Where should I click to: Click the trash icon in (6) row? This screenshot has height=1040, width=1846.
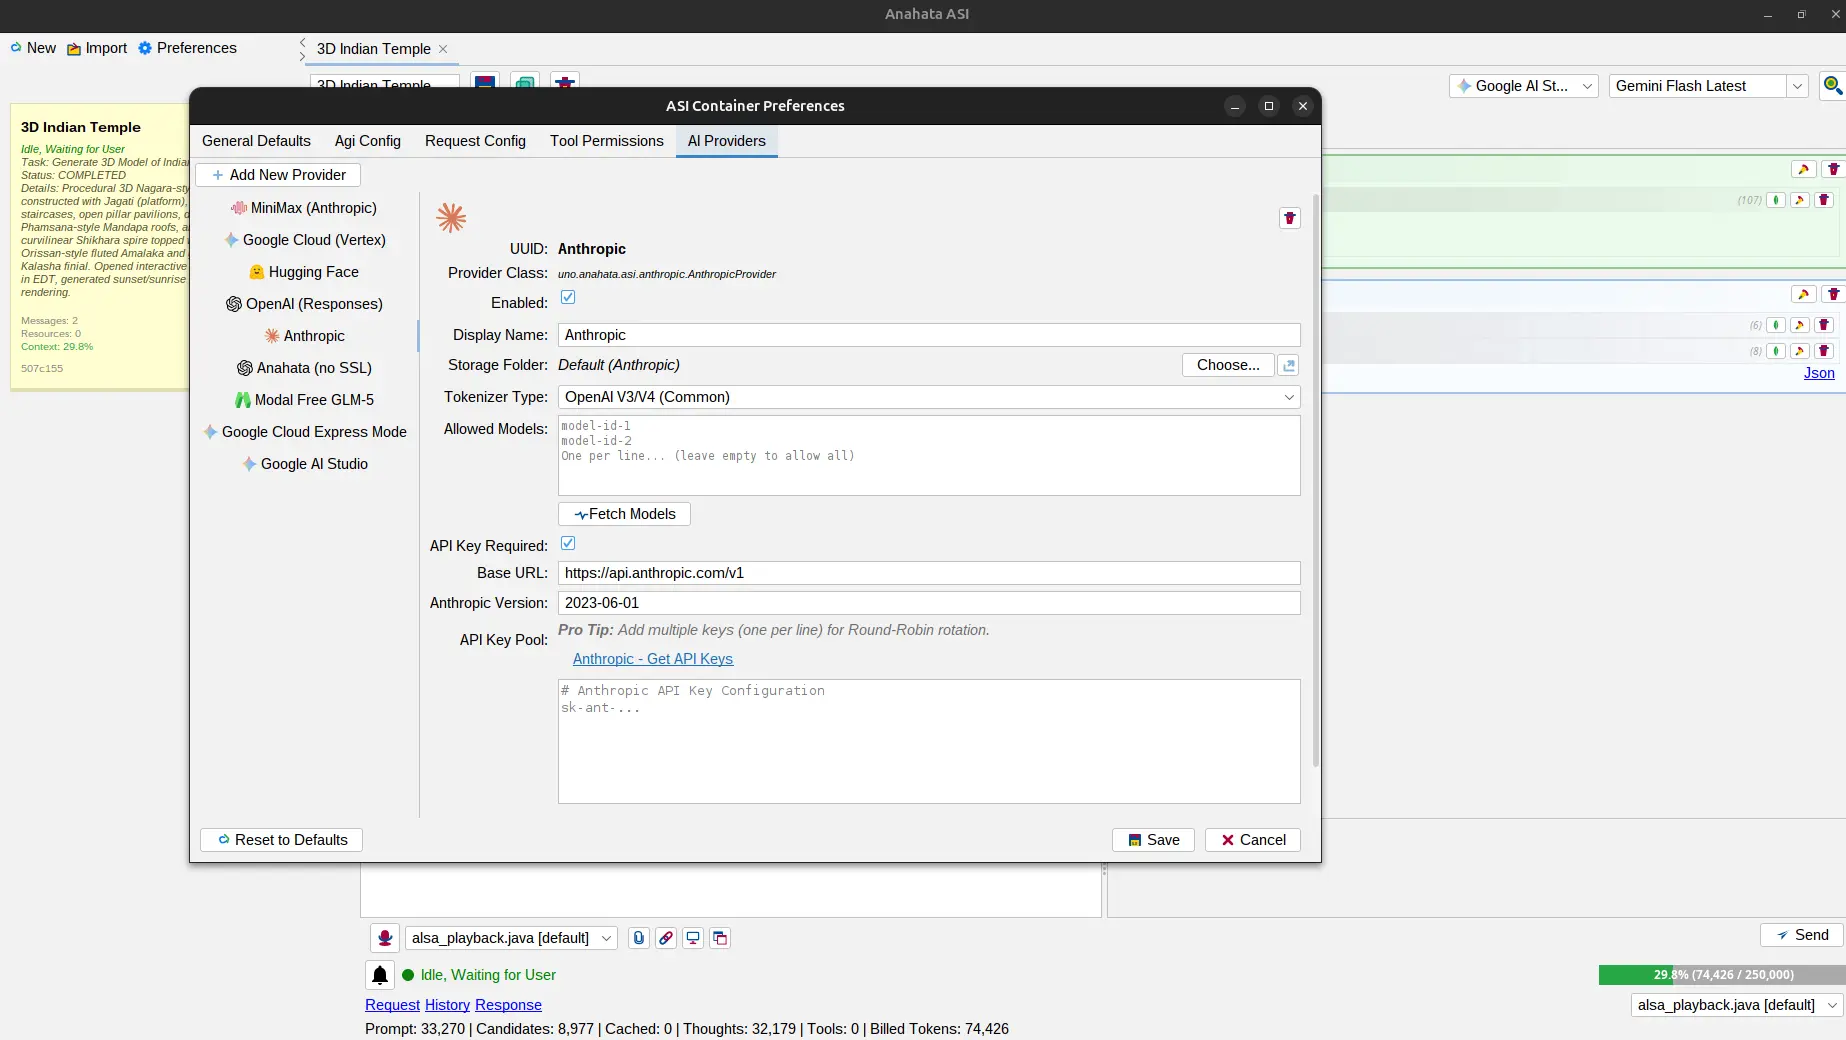[x=1824, y=325]
